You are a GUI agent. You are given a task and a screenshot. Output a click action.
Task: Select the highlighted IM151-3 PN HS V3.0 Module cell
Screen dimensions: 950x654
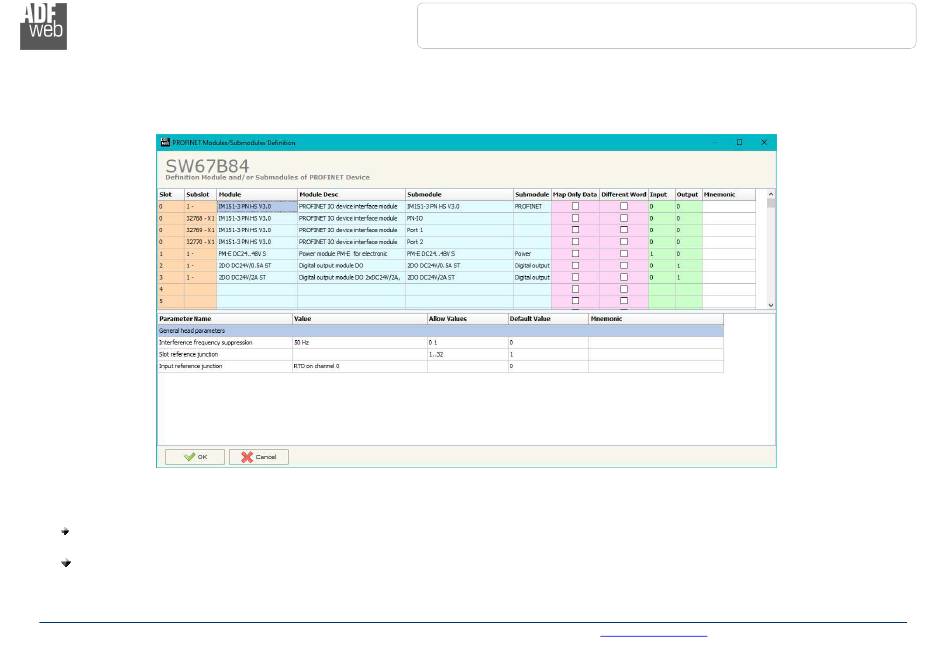[x=257, y=207]
